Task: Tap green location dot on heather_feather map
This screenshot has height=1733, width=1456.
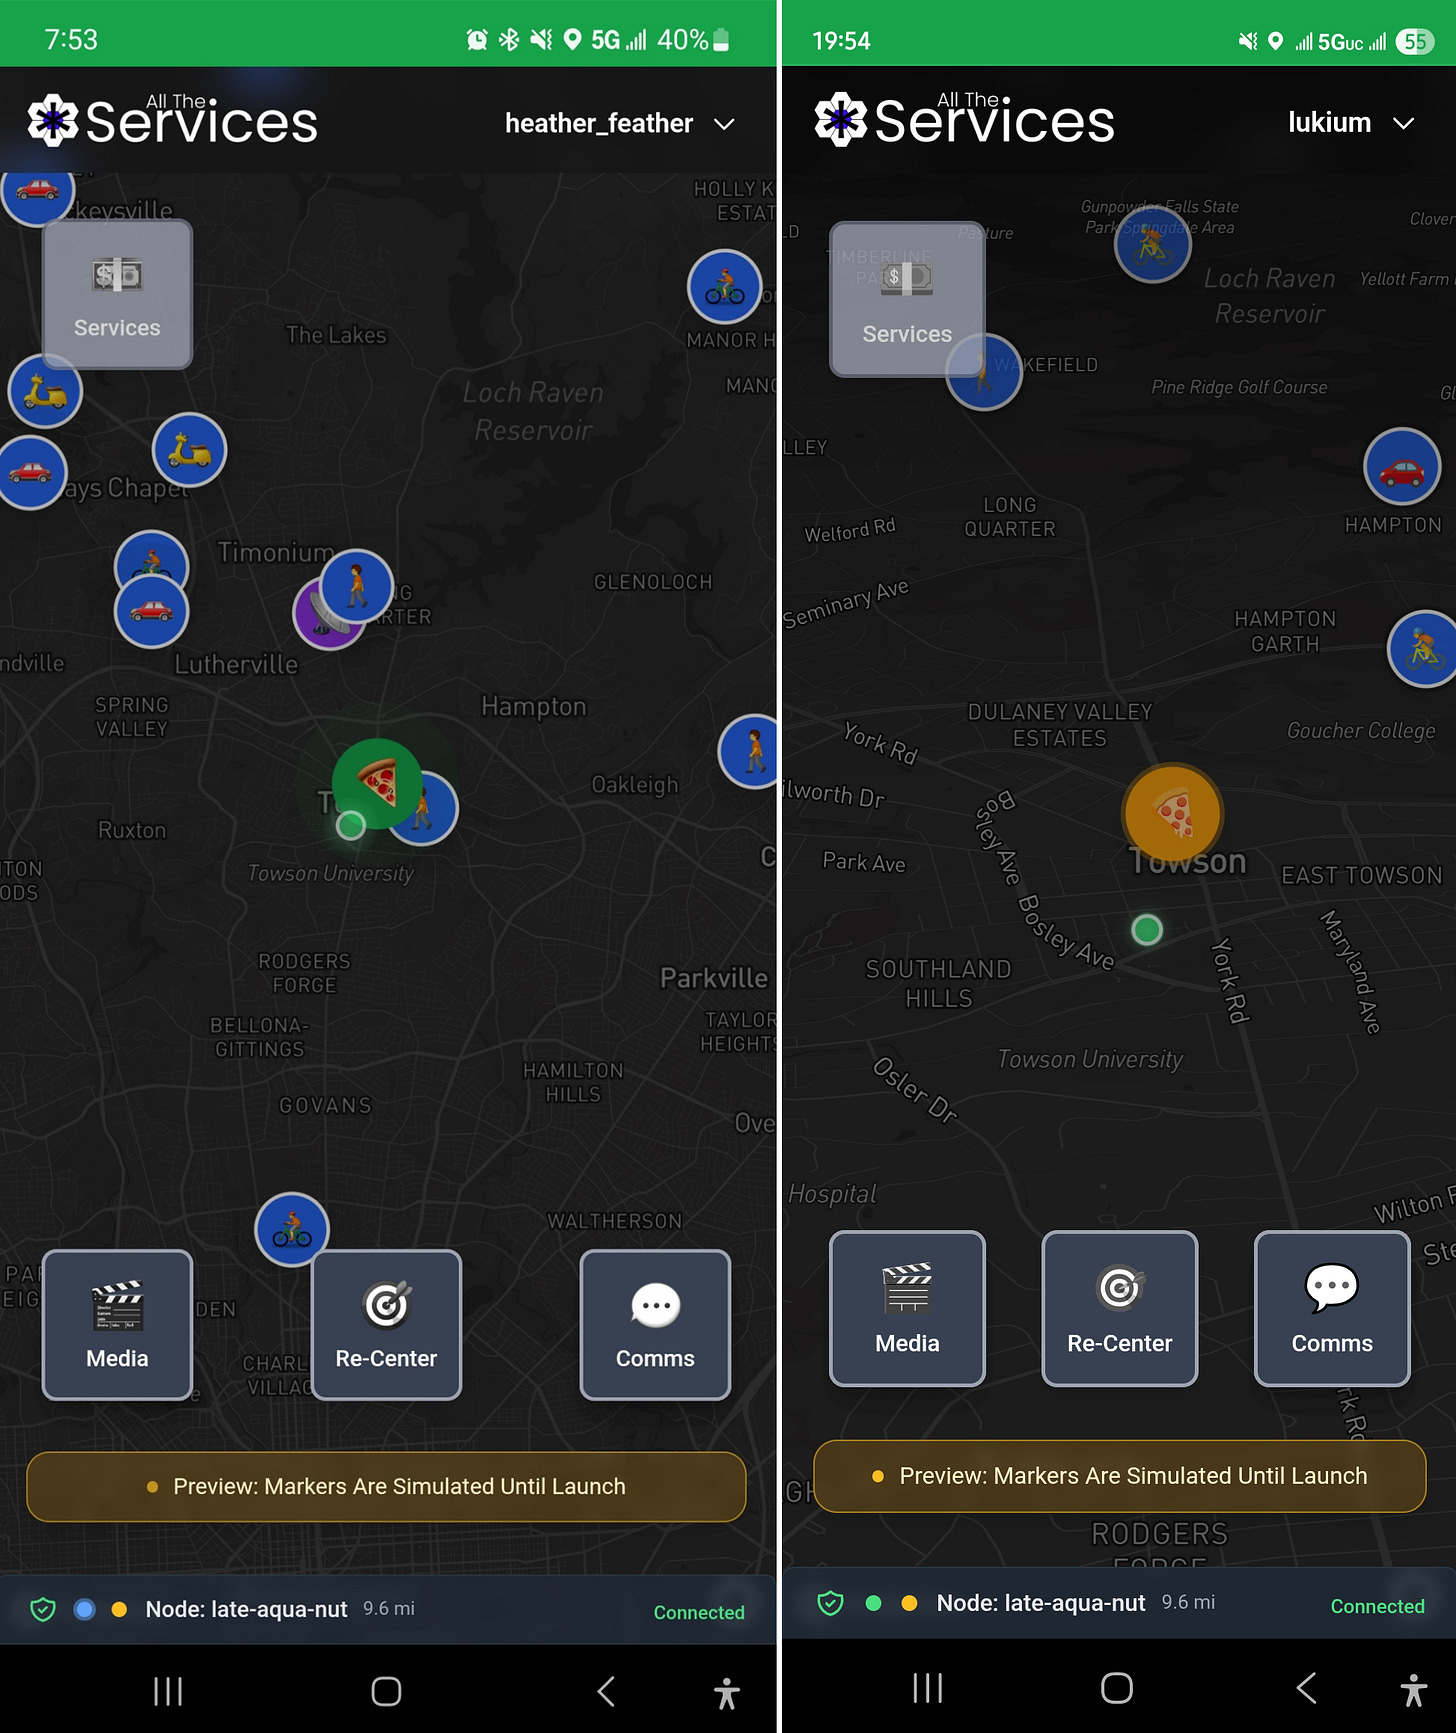Action: (x=350, y=825)
